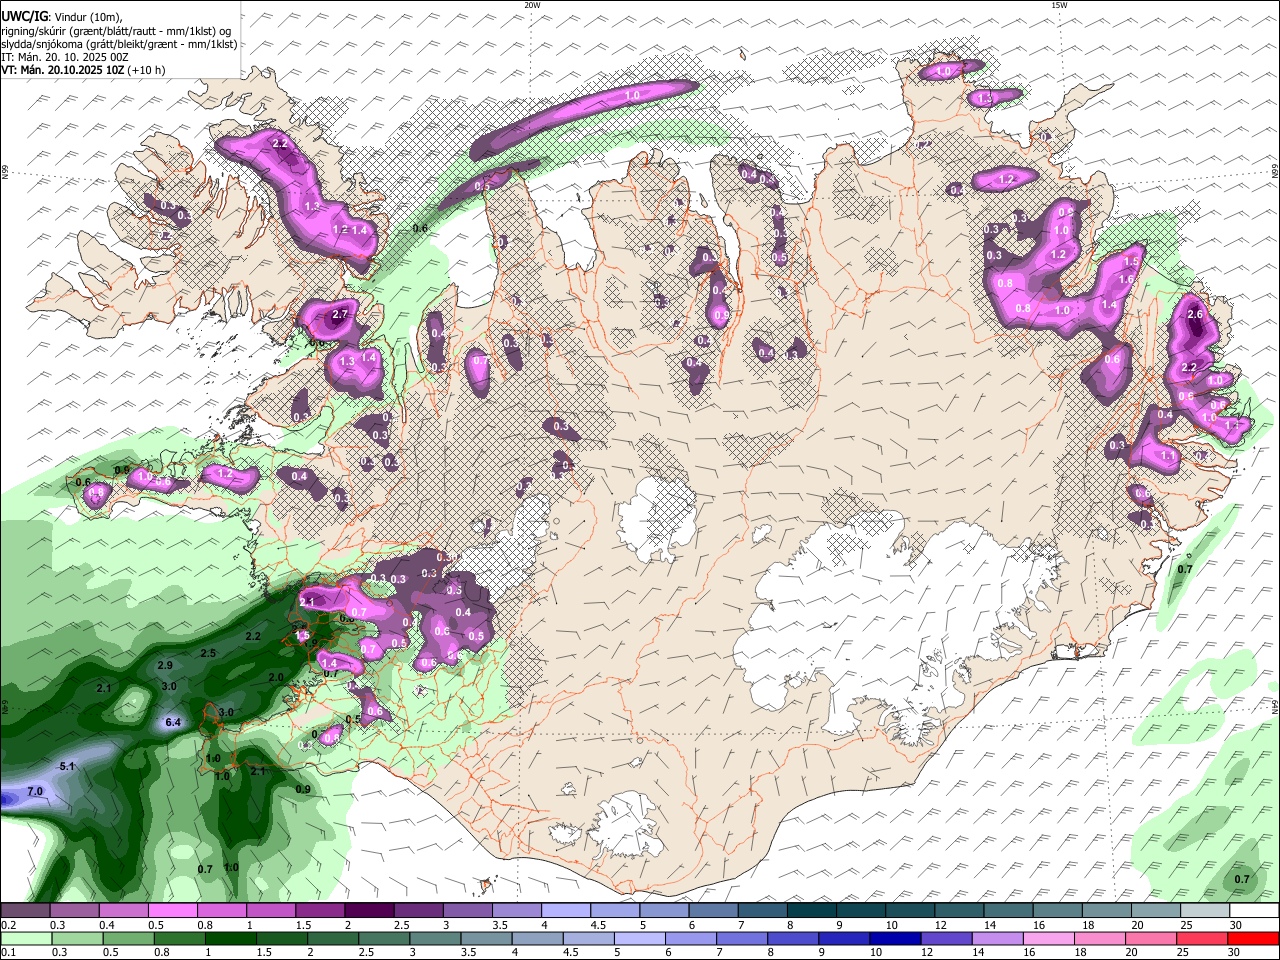Screen dimensions: 1280x960
Task: Click the 15W longitude label
Action: (1058, 5)
